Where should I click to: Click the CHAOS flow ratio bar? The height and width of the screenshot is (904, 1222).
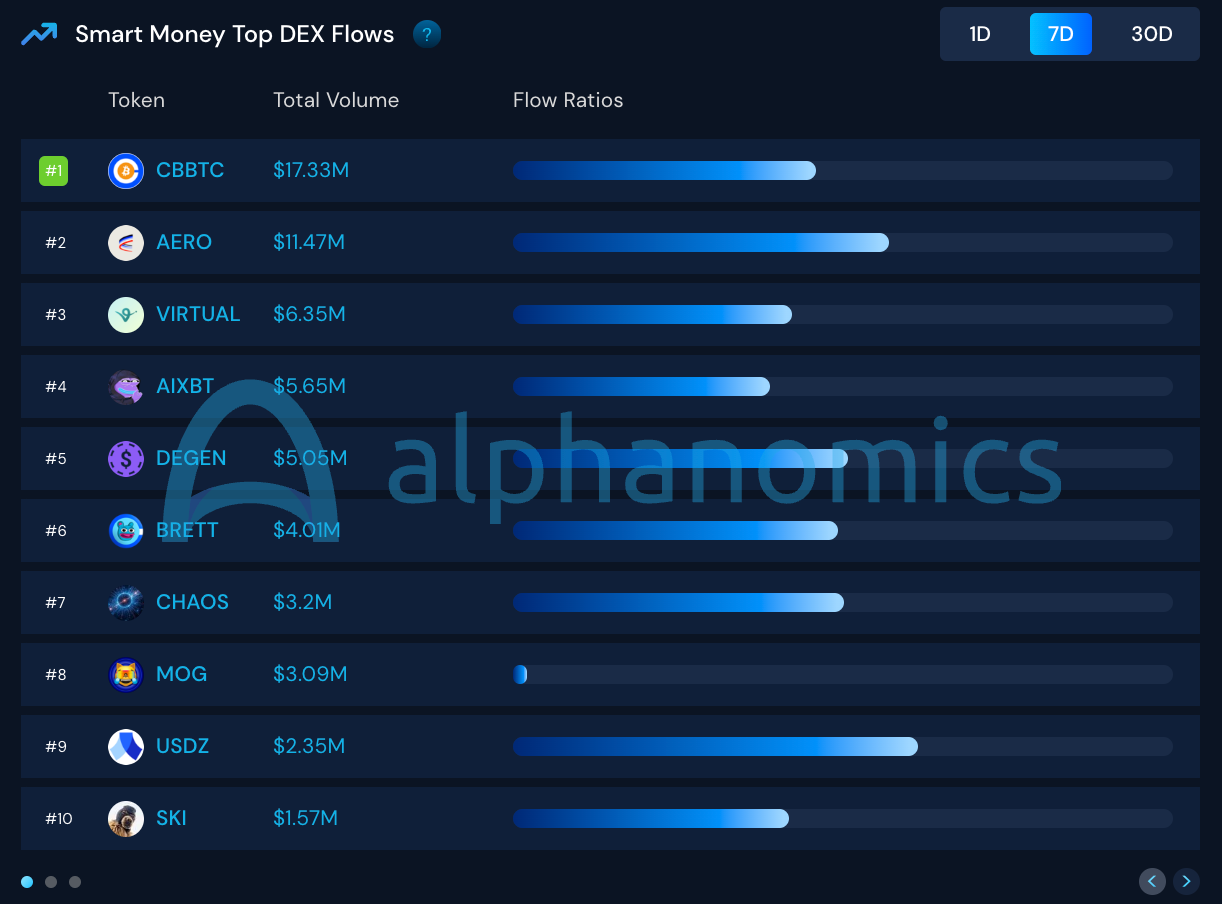[x=843, y=603]
